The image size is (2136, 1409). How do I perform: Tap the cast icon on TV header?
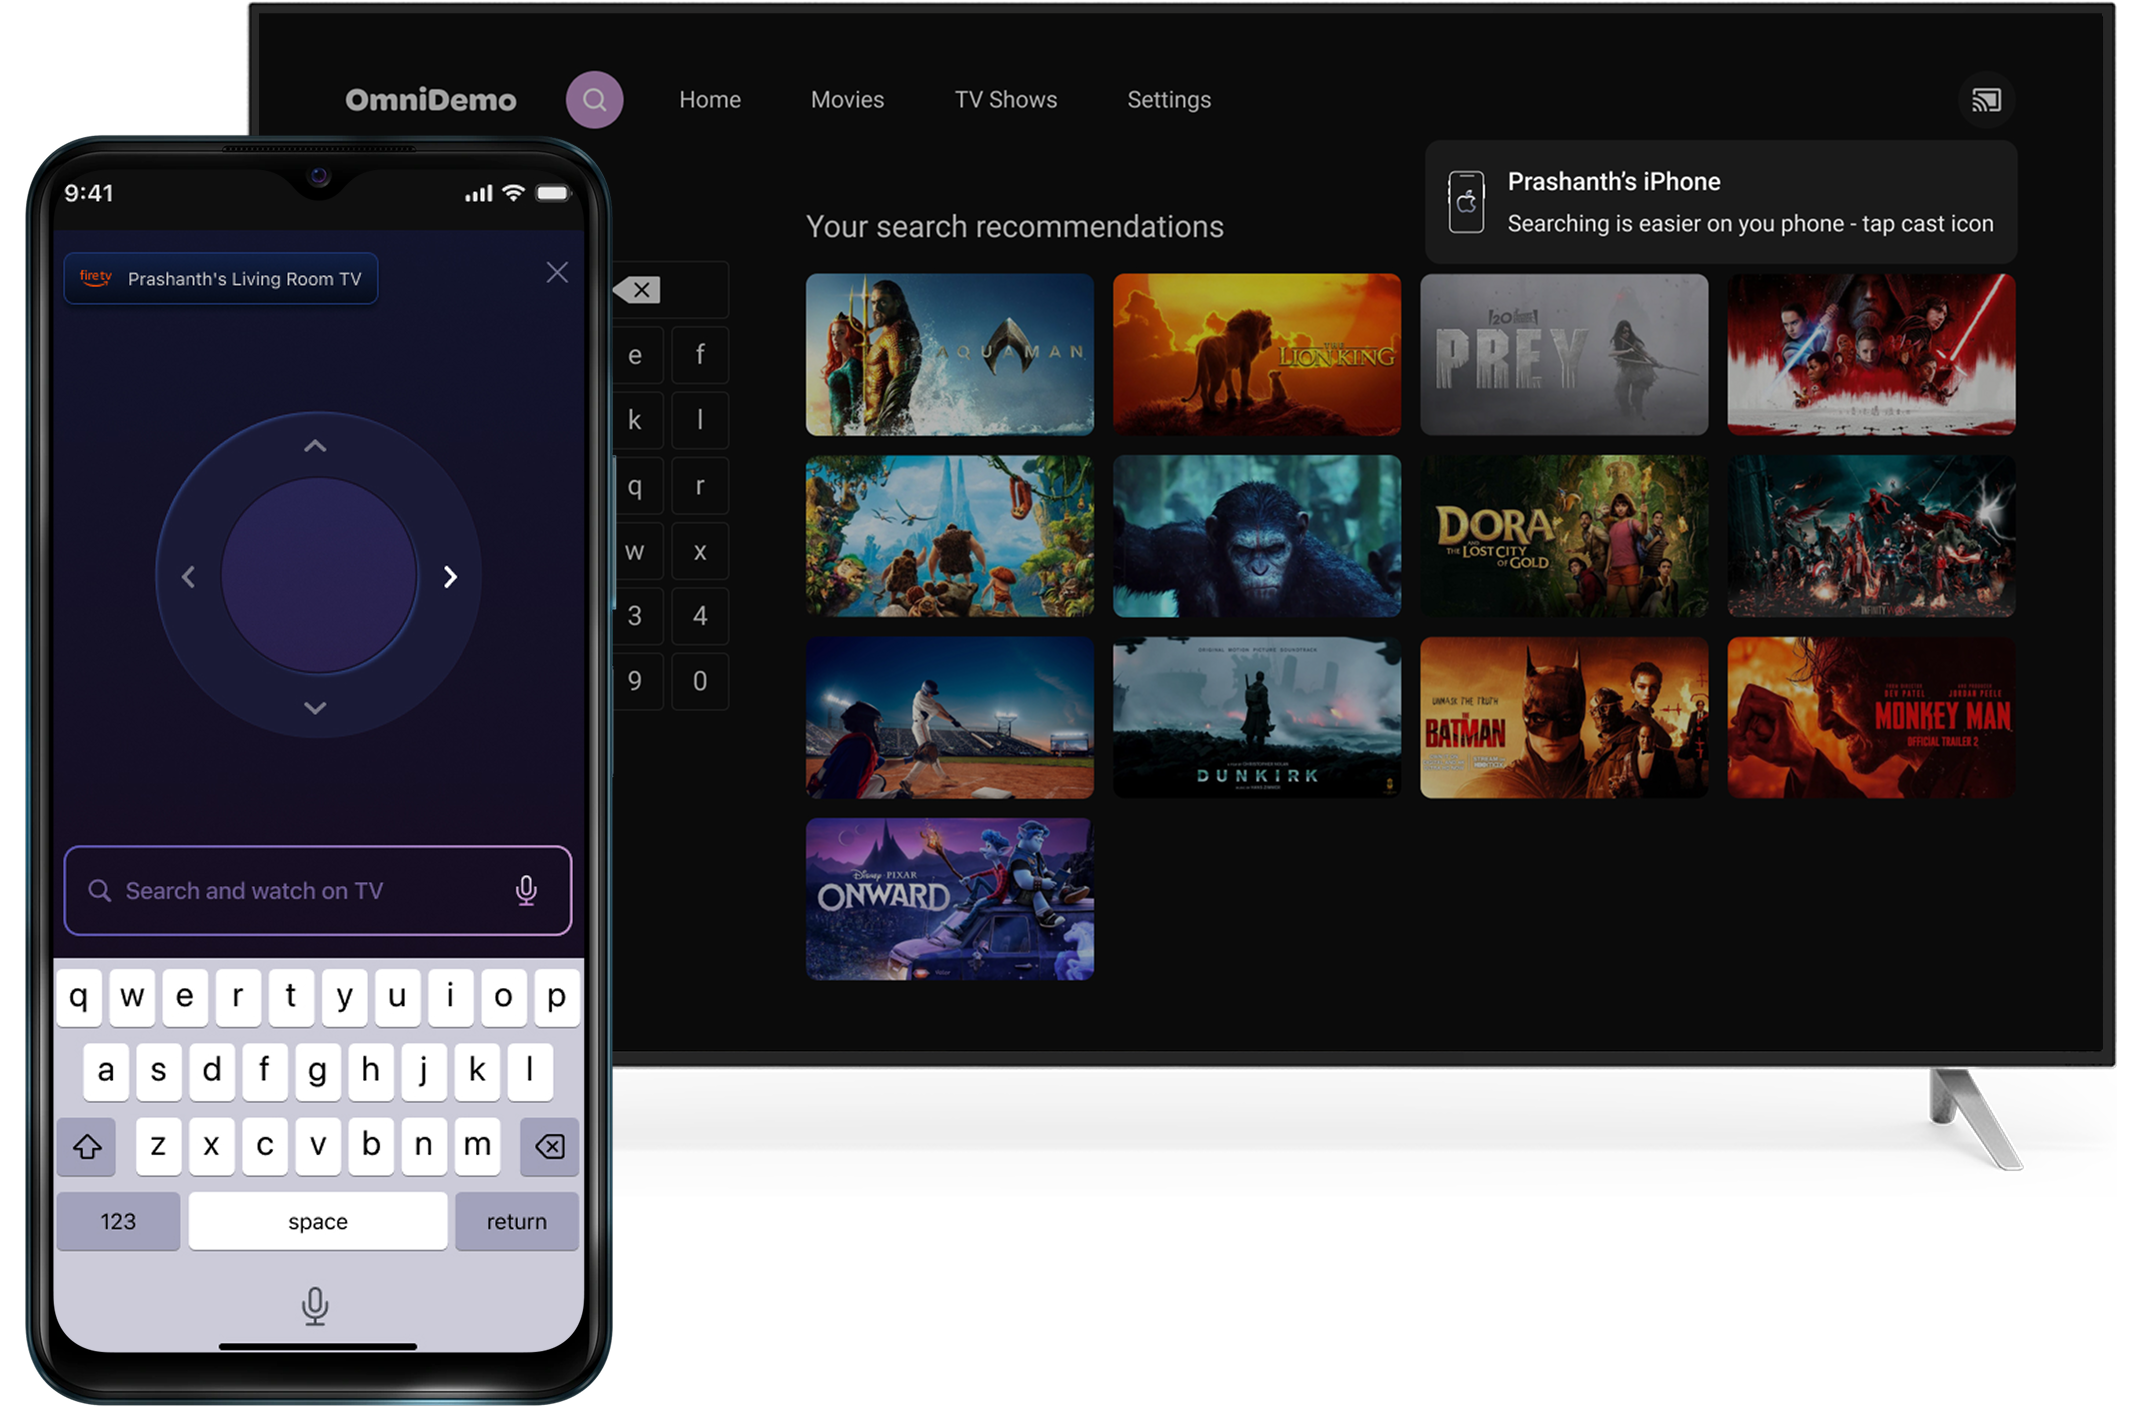[x=1986, y=100]
